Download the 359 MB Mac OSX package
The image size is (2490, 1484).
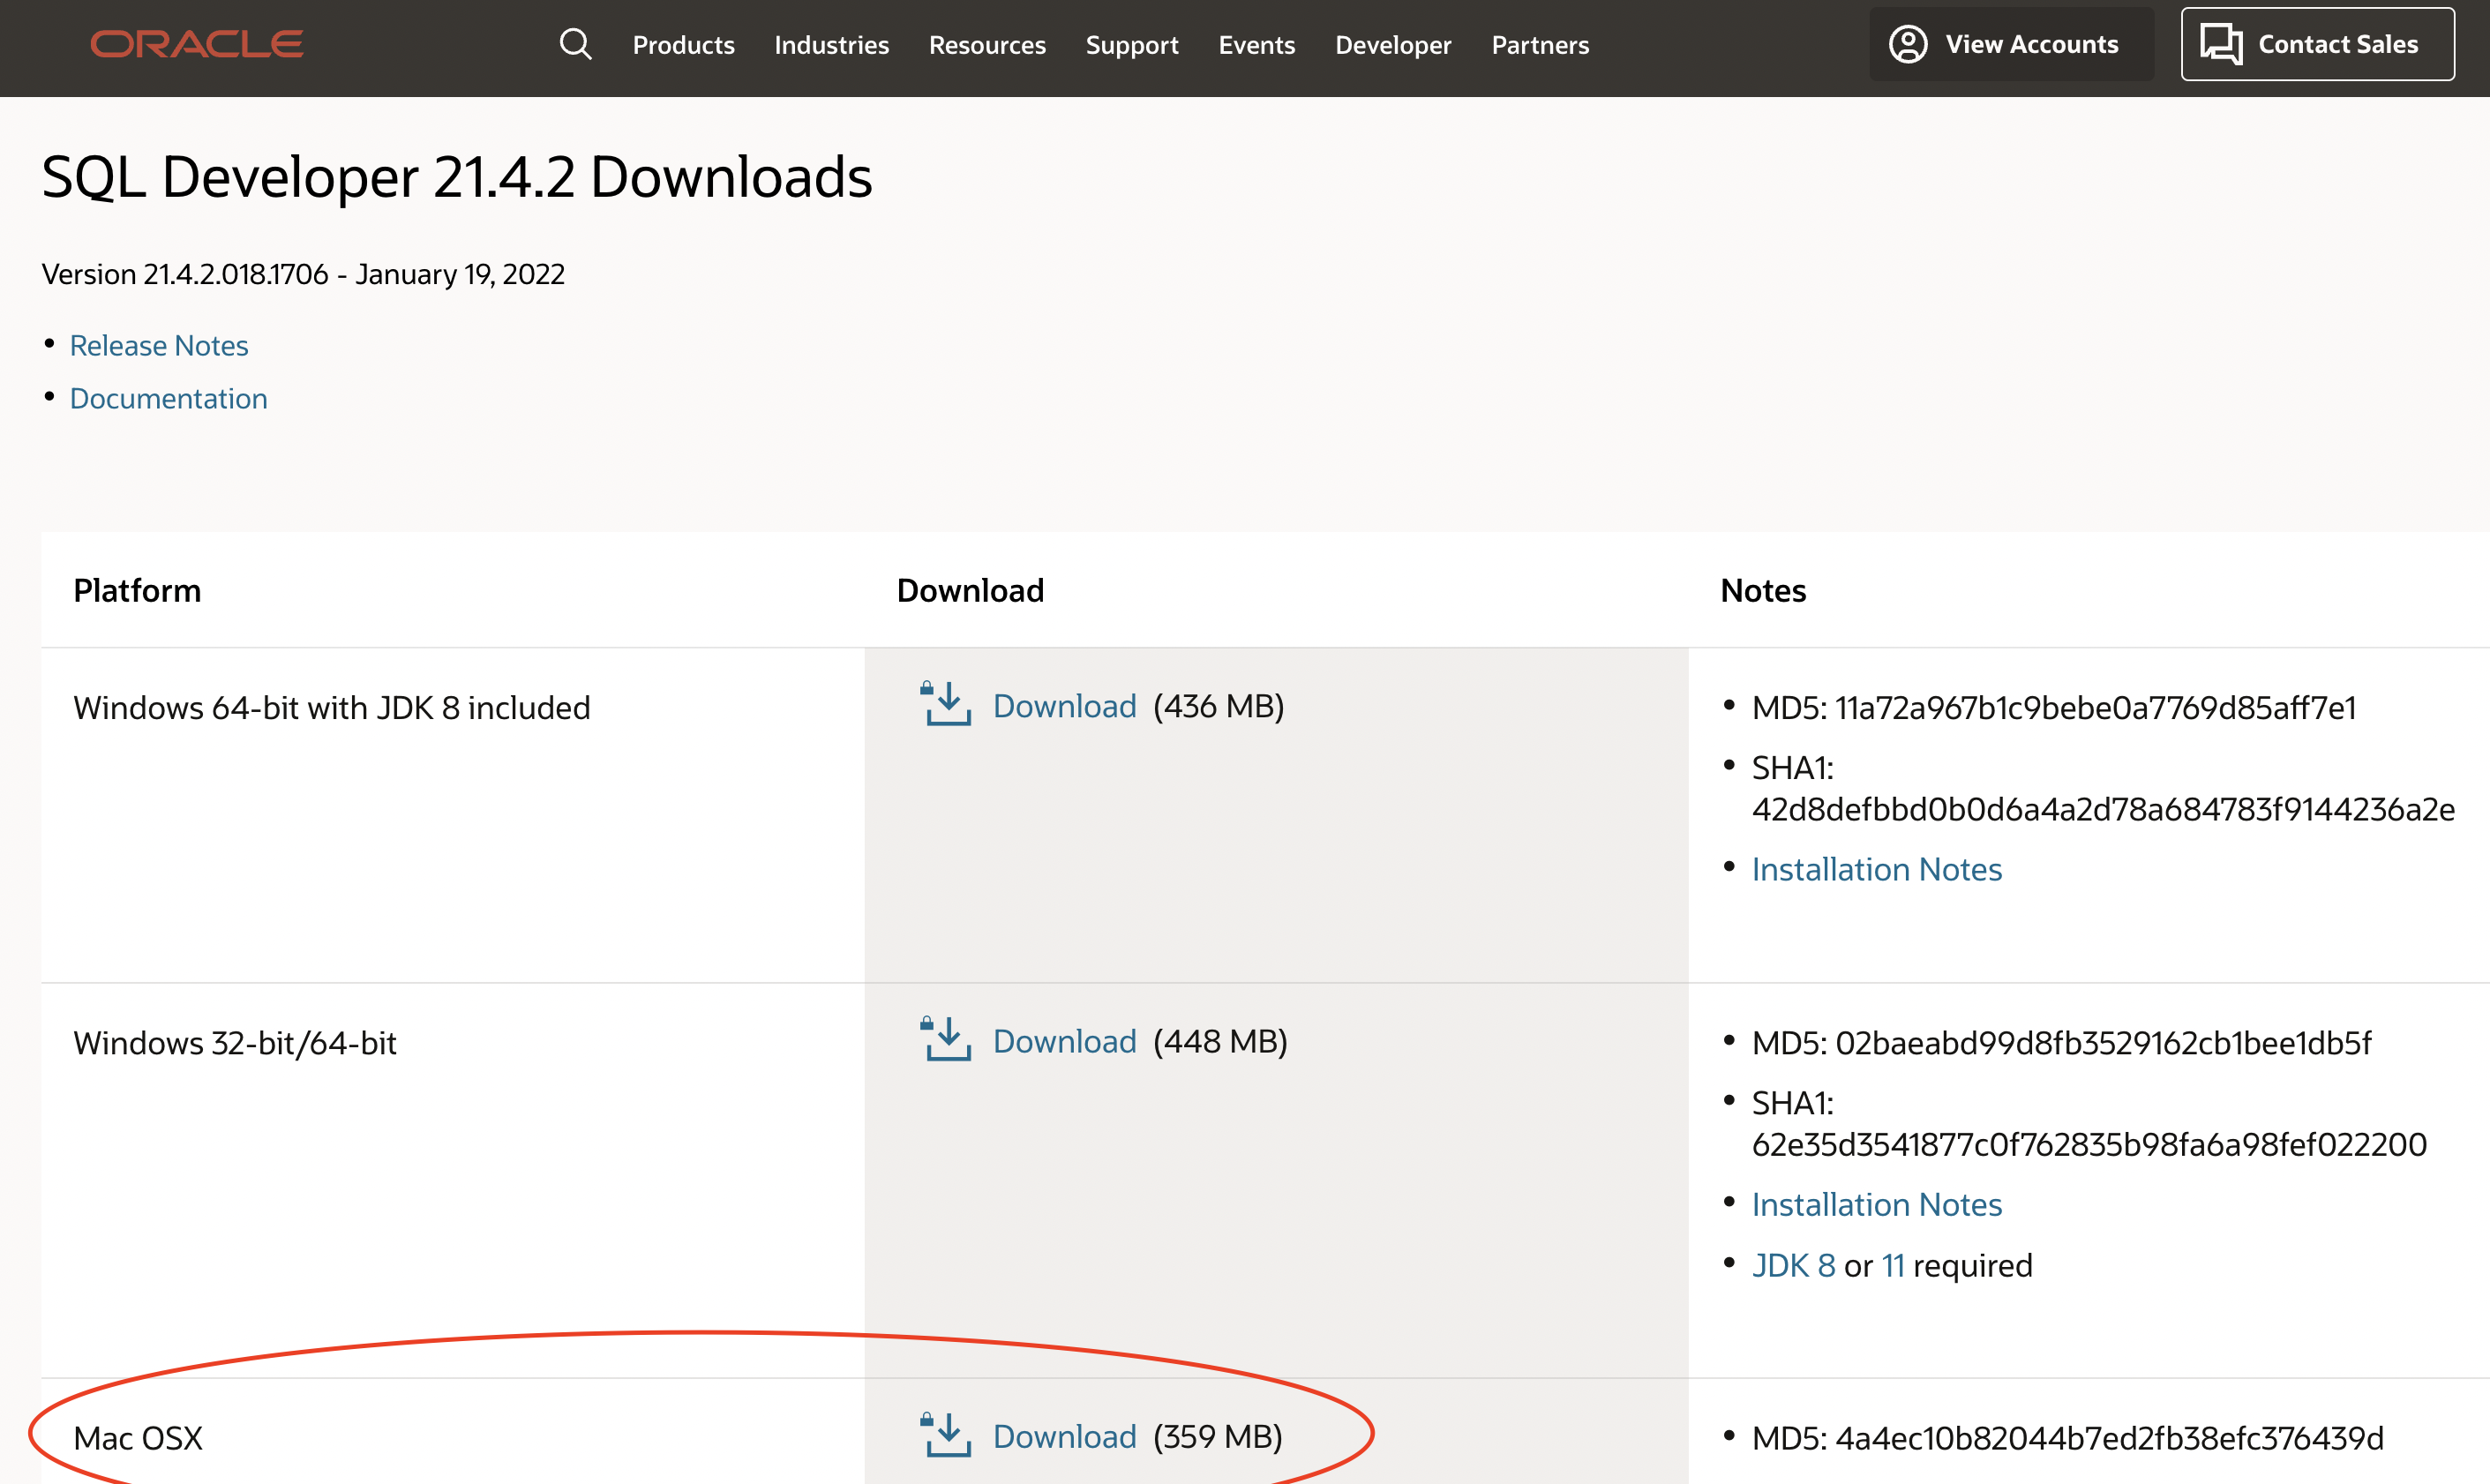click(1064, 1436)
